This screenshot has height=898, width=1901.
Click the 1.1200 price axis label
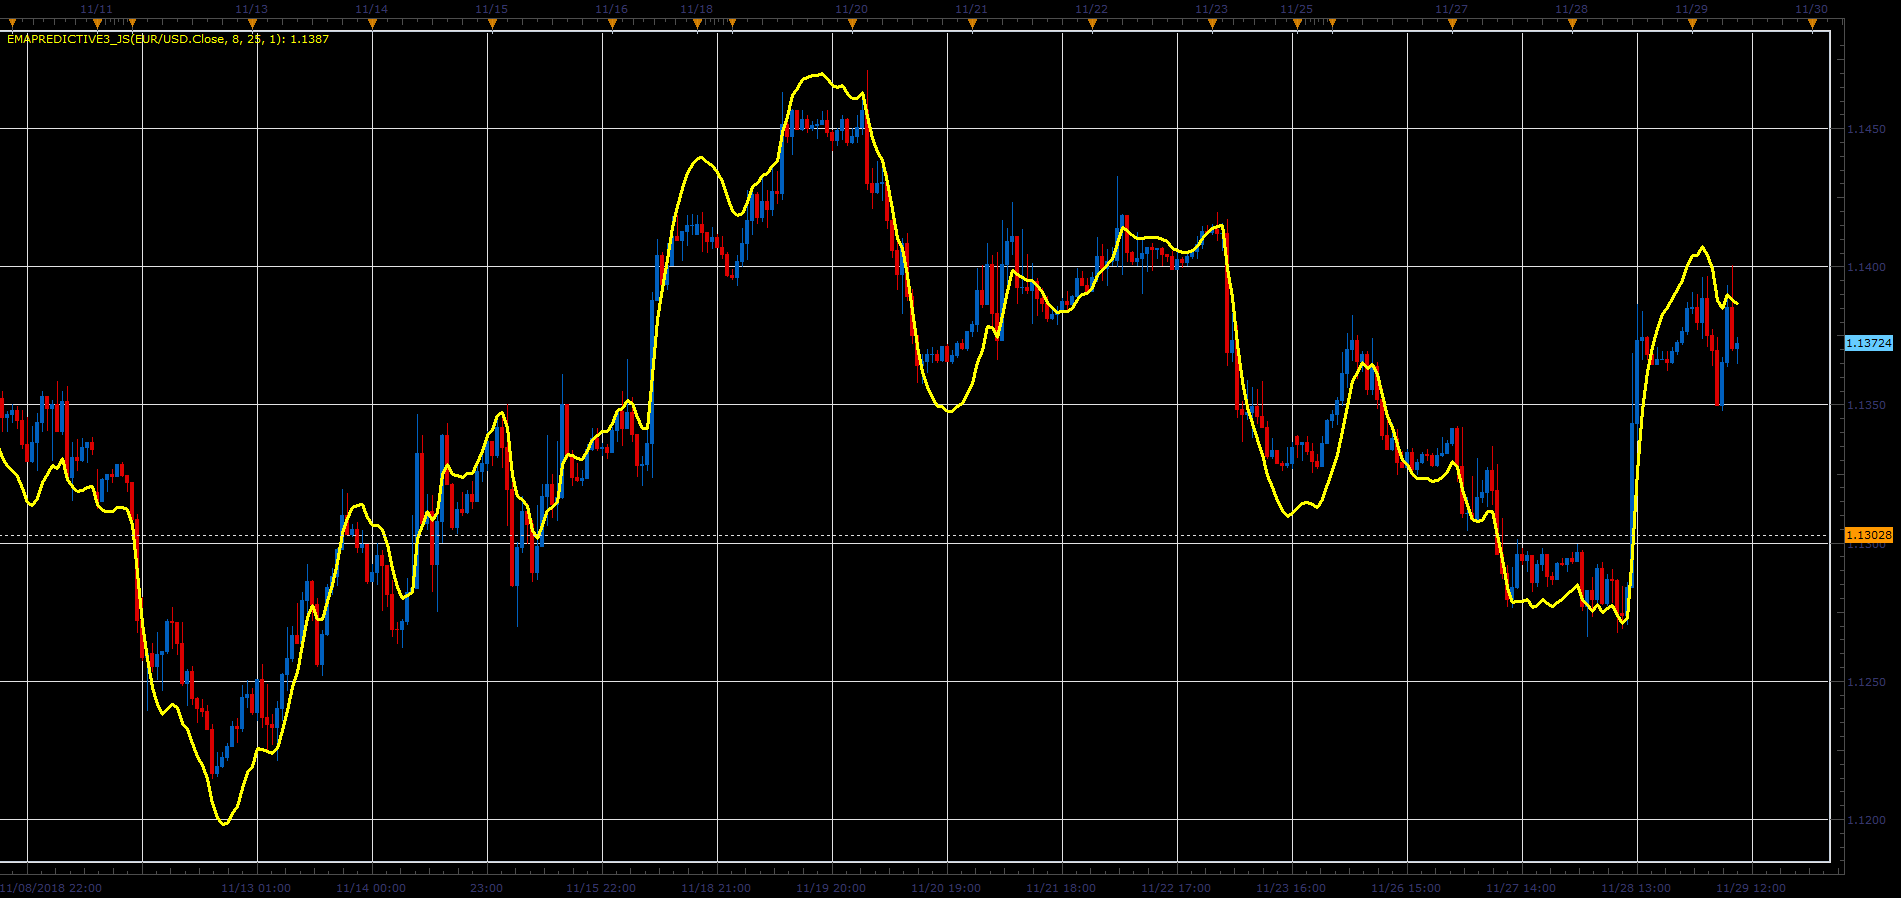coord(1866,820)
